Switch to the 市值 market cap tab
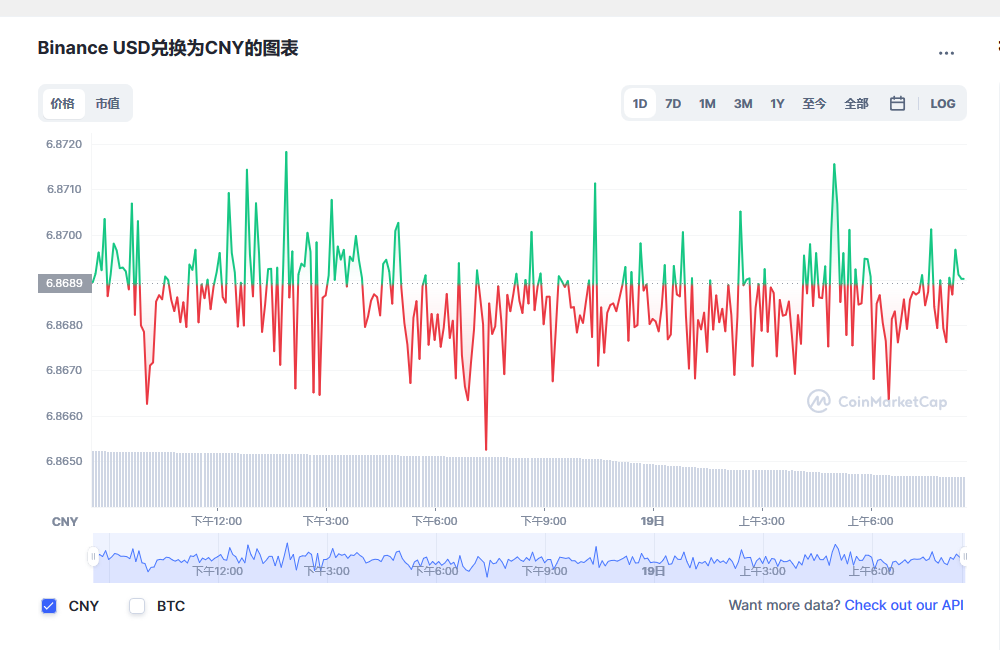1000x650 pixels. pyautogui.click(x=108, y=103)
